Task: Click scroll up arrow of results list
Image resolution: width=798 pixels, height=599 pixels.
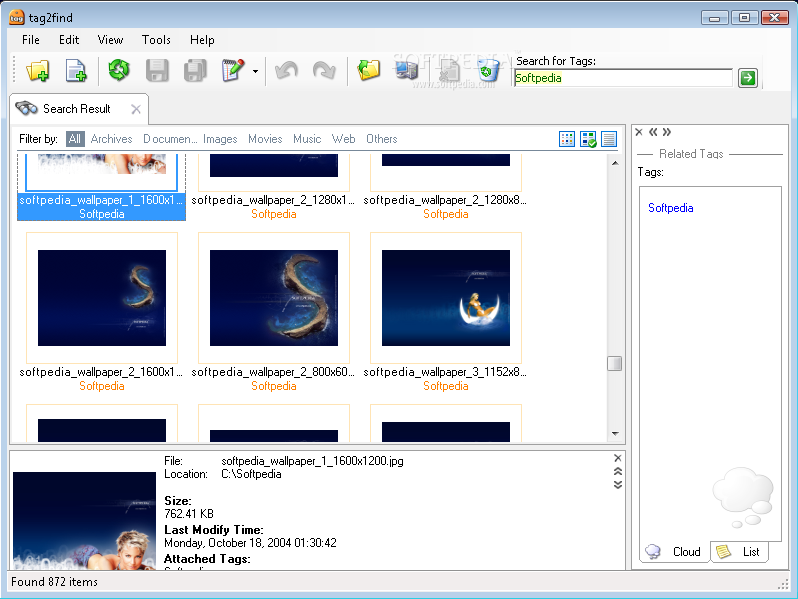Action: tap(615, 163)
